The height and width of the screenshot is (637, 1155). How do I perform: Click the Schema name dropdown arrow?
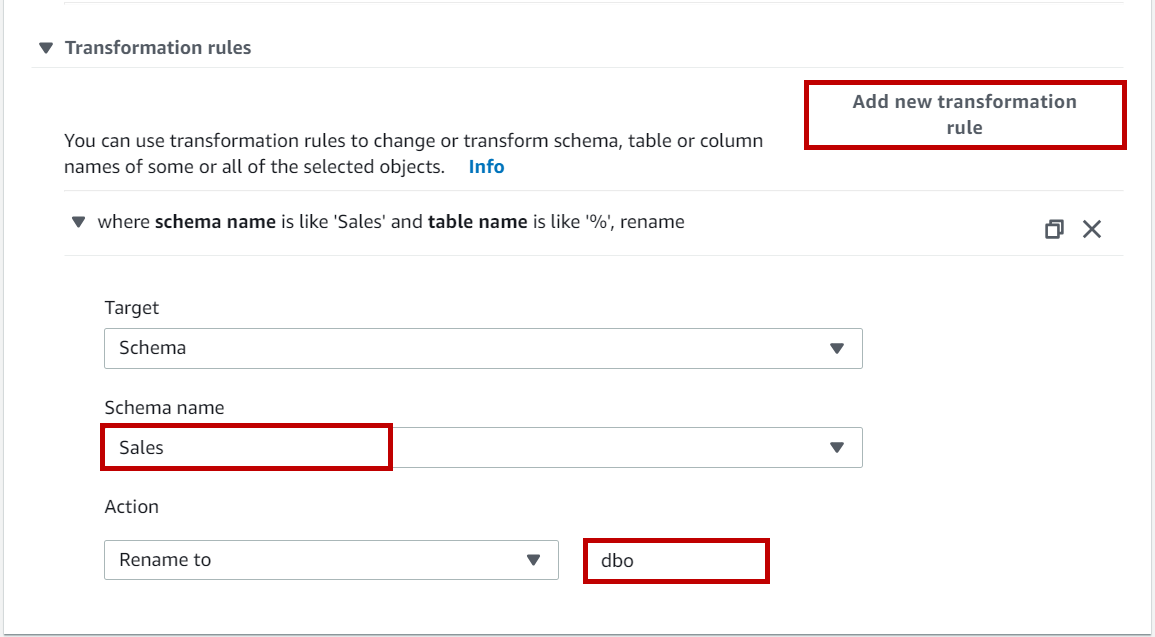[x=837, y=448]
